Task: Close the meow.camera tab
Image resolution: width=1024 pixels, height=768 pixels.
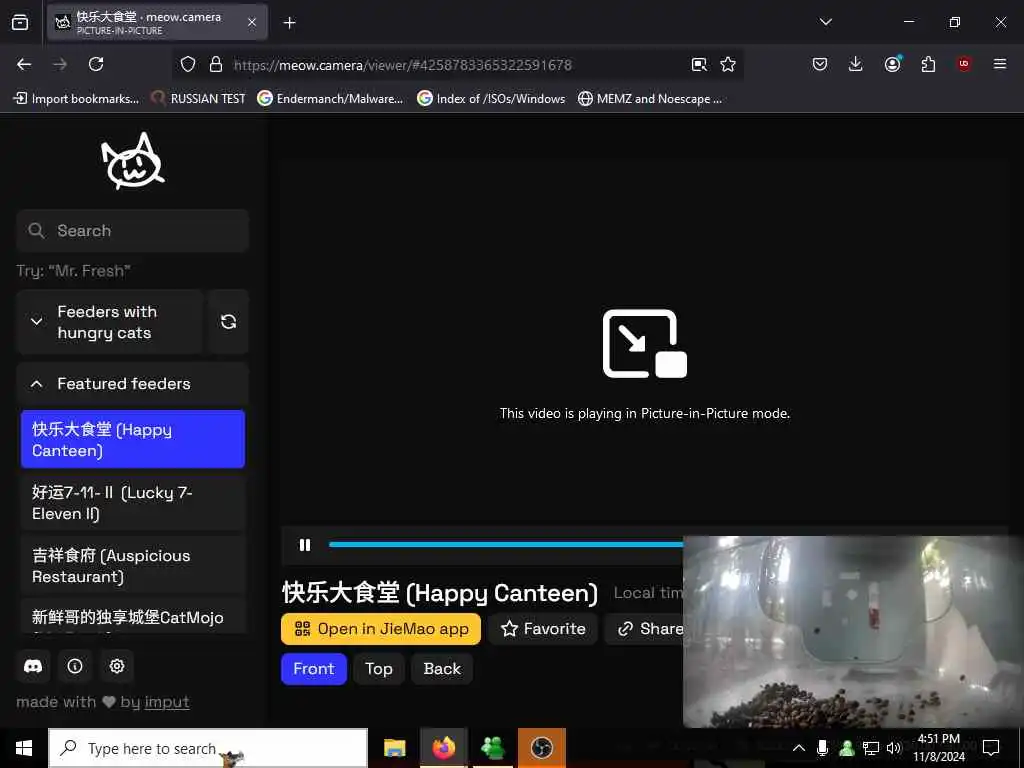Action: click(x=252, y=22)
